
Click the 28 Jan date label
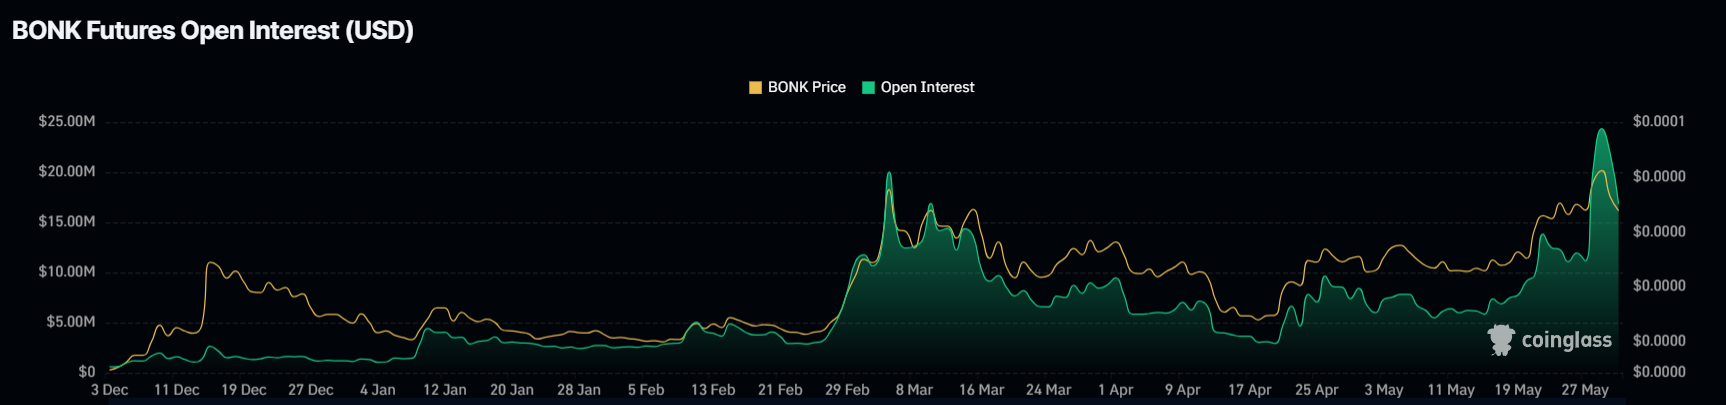tap(579, 390)
